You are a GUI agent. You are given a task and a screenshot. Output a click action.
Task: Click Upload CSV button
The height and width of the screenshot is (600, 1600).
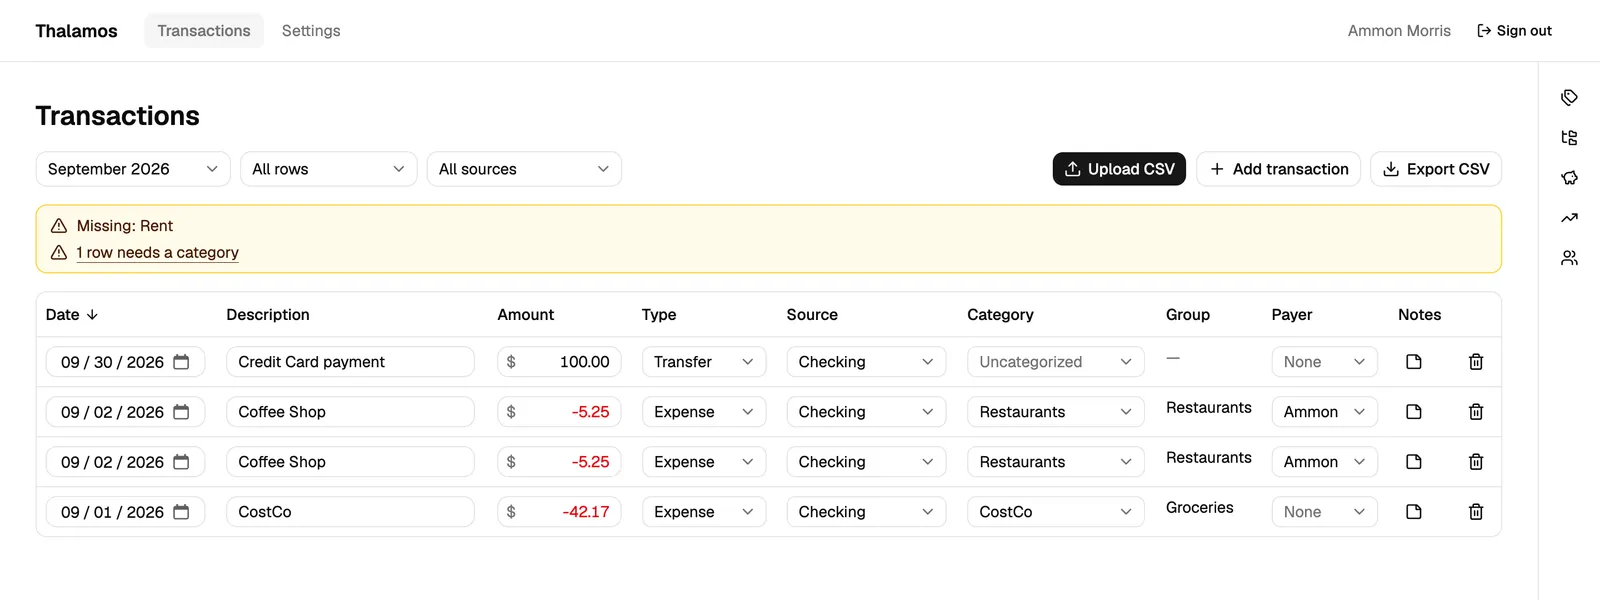coord(1119,169)
